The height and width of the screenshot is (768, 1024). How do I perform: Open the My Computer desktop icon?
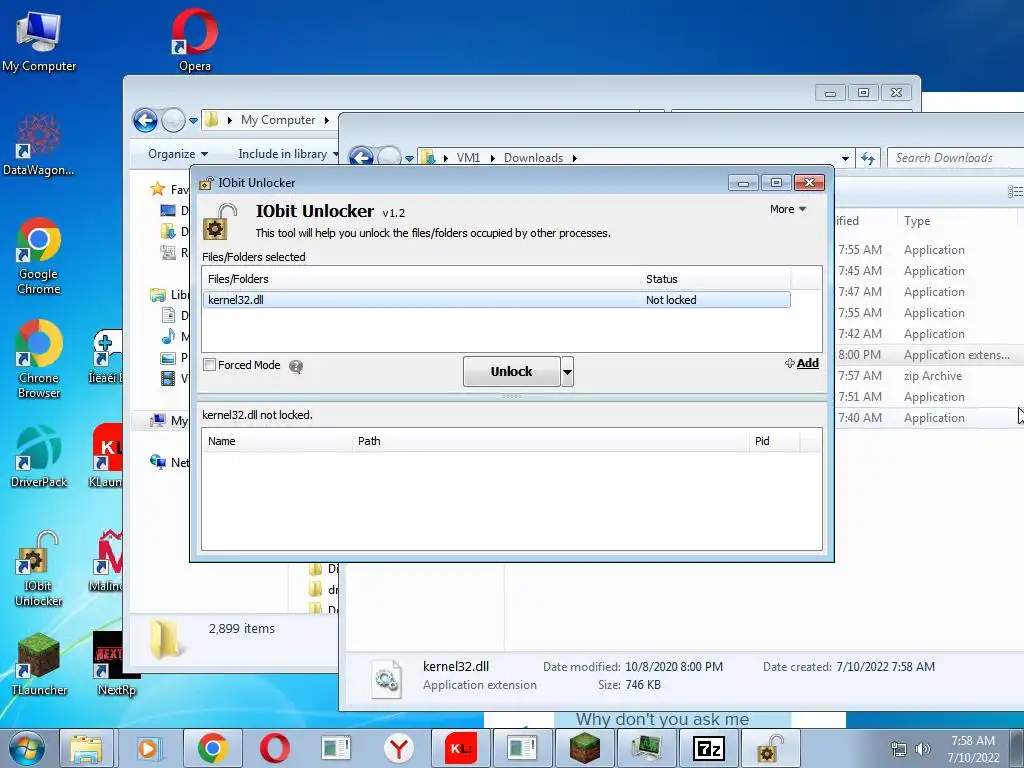coord(39,41)
